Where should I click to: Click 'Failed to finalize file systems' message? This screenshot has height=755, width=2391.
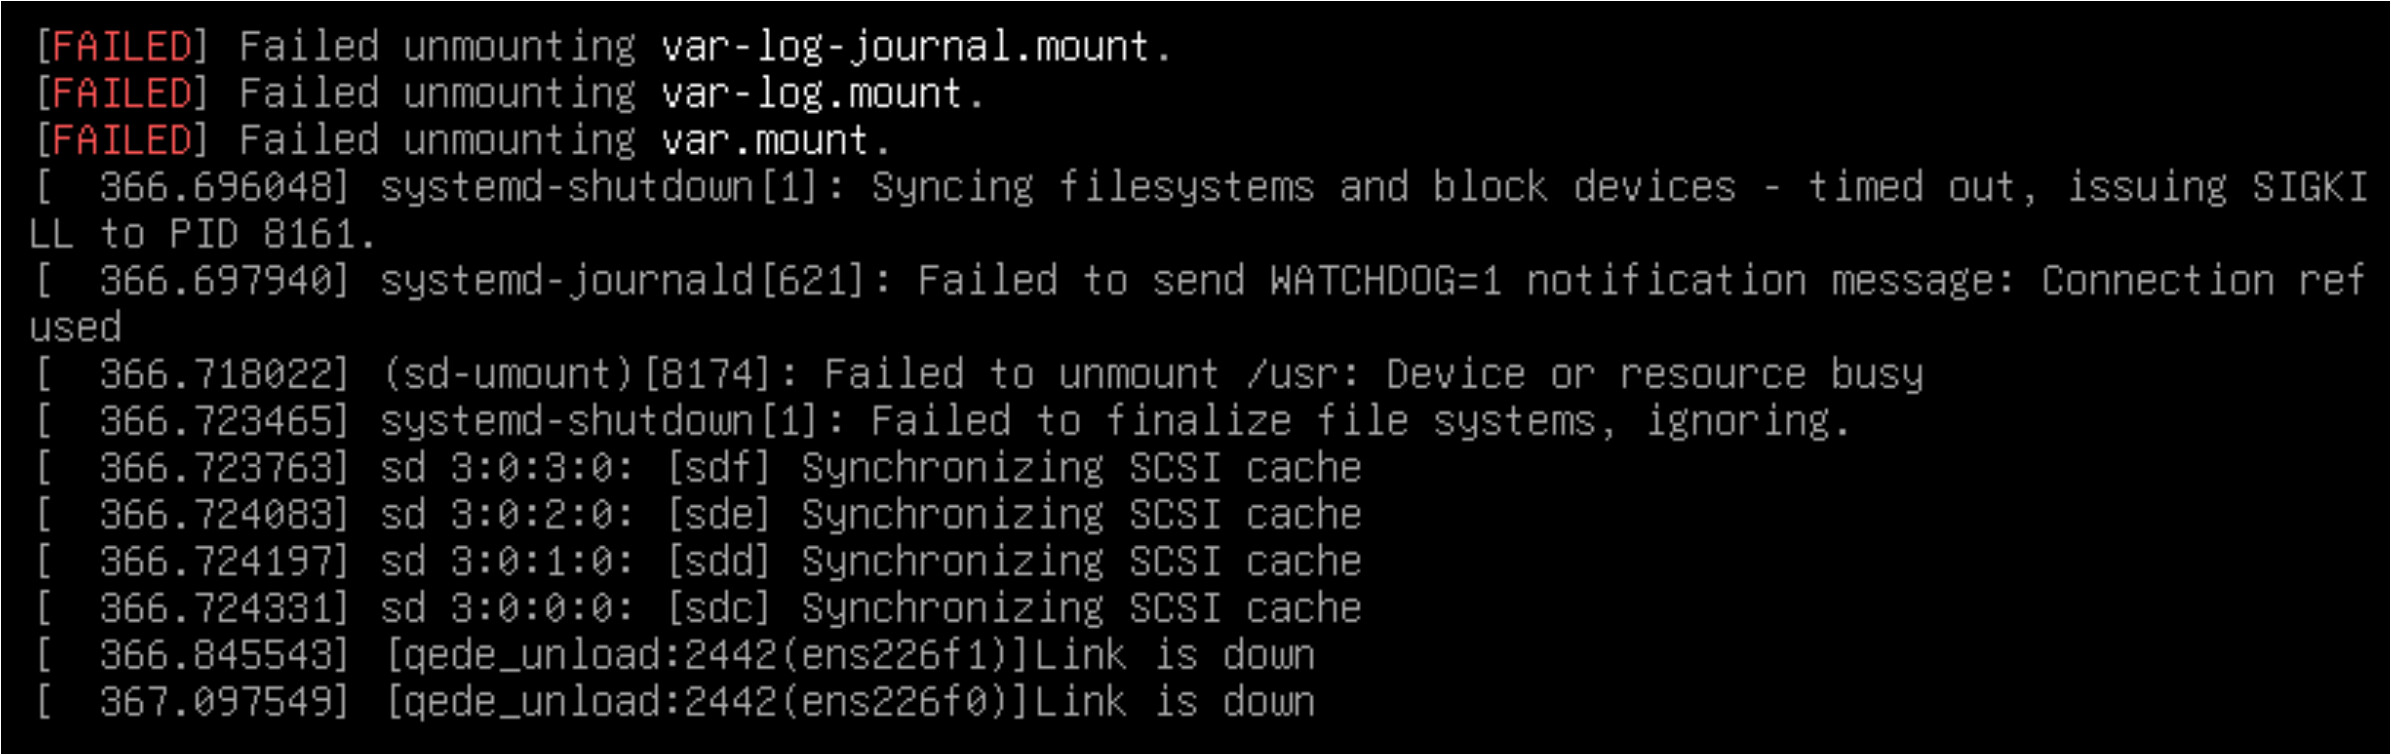pos(1233,421)
